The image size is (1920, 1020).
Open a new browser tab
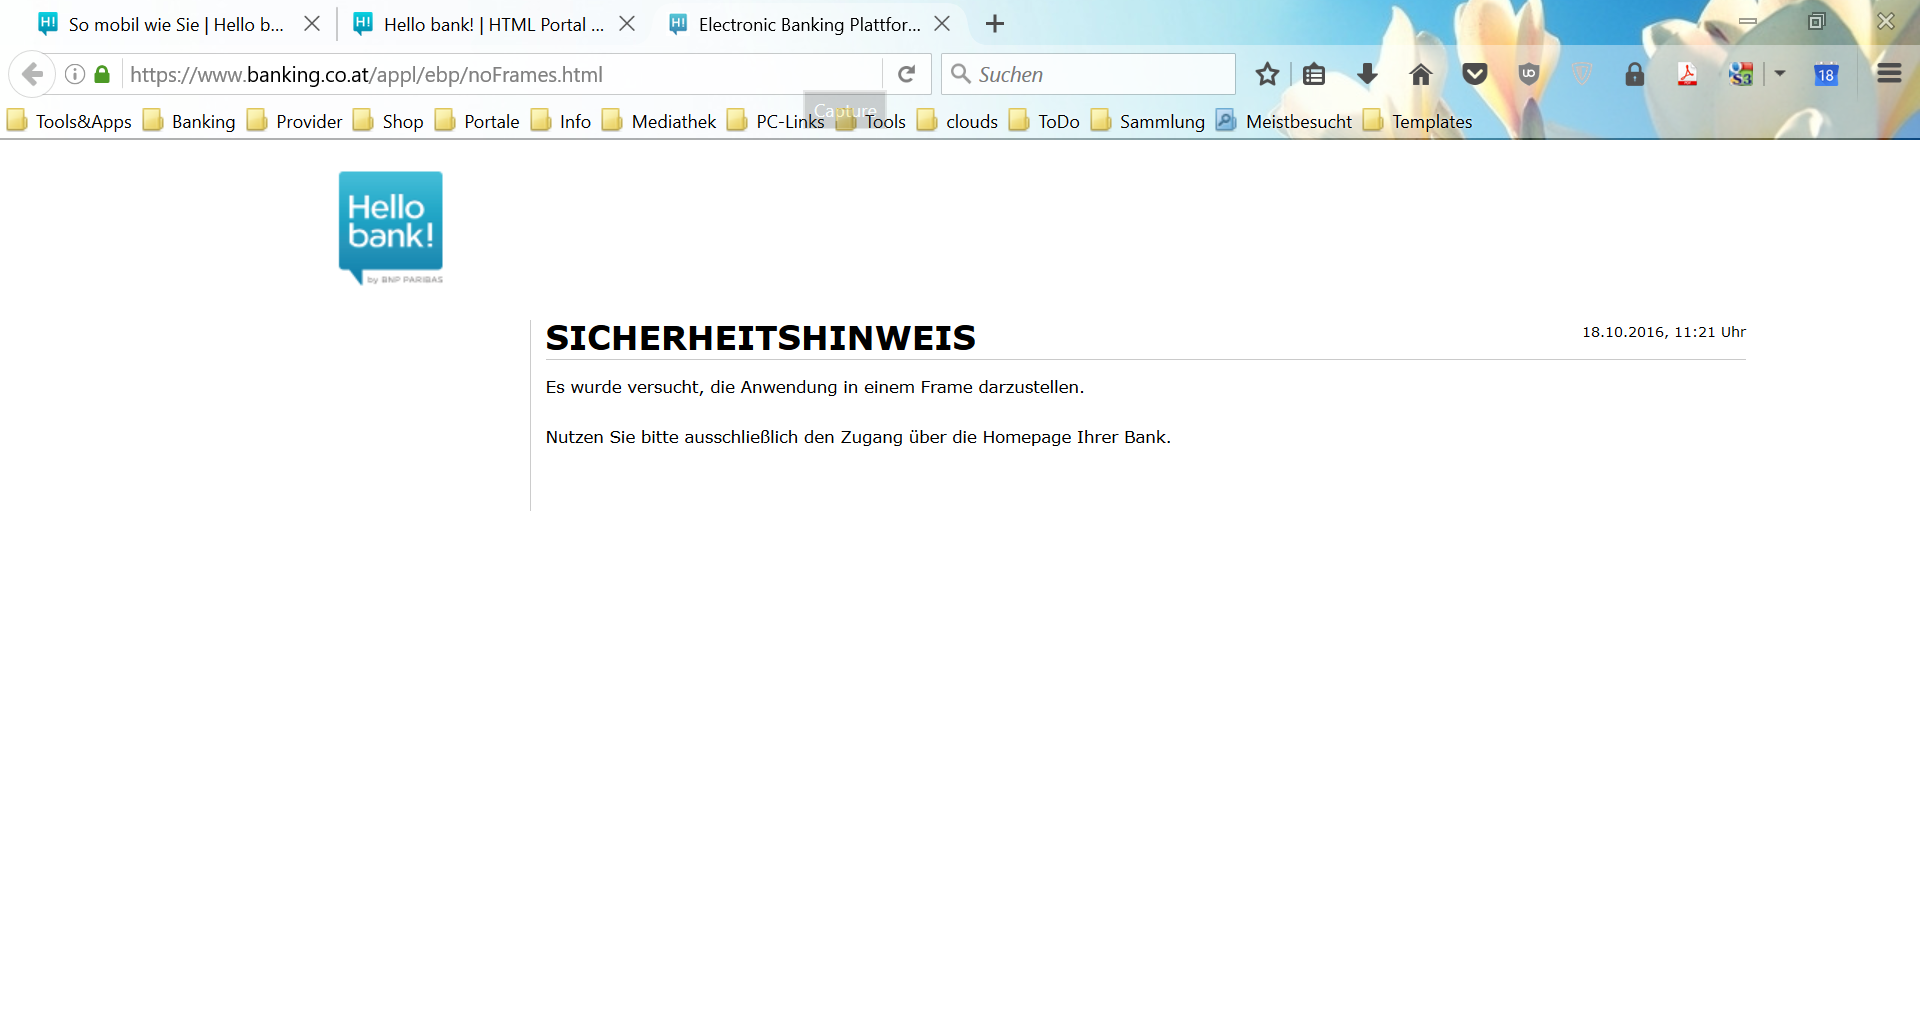(x=994, y=24)
